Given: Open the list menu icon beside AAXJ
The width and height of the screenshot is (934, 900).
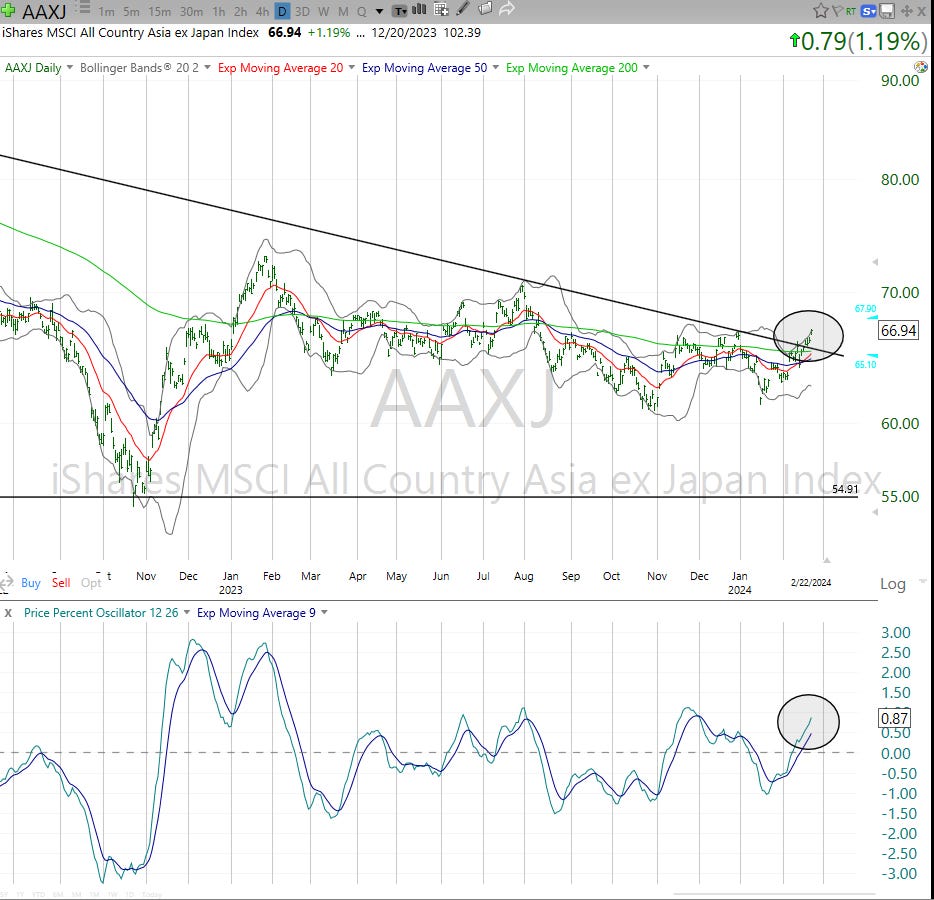Looking at the screenshot, I should [x=84, y=8].
